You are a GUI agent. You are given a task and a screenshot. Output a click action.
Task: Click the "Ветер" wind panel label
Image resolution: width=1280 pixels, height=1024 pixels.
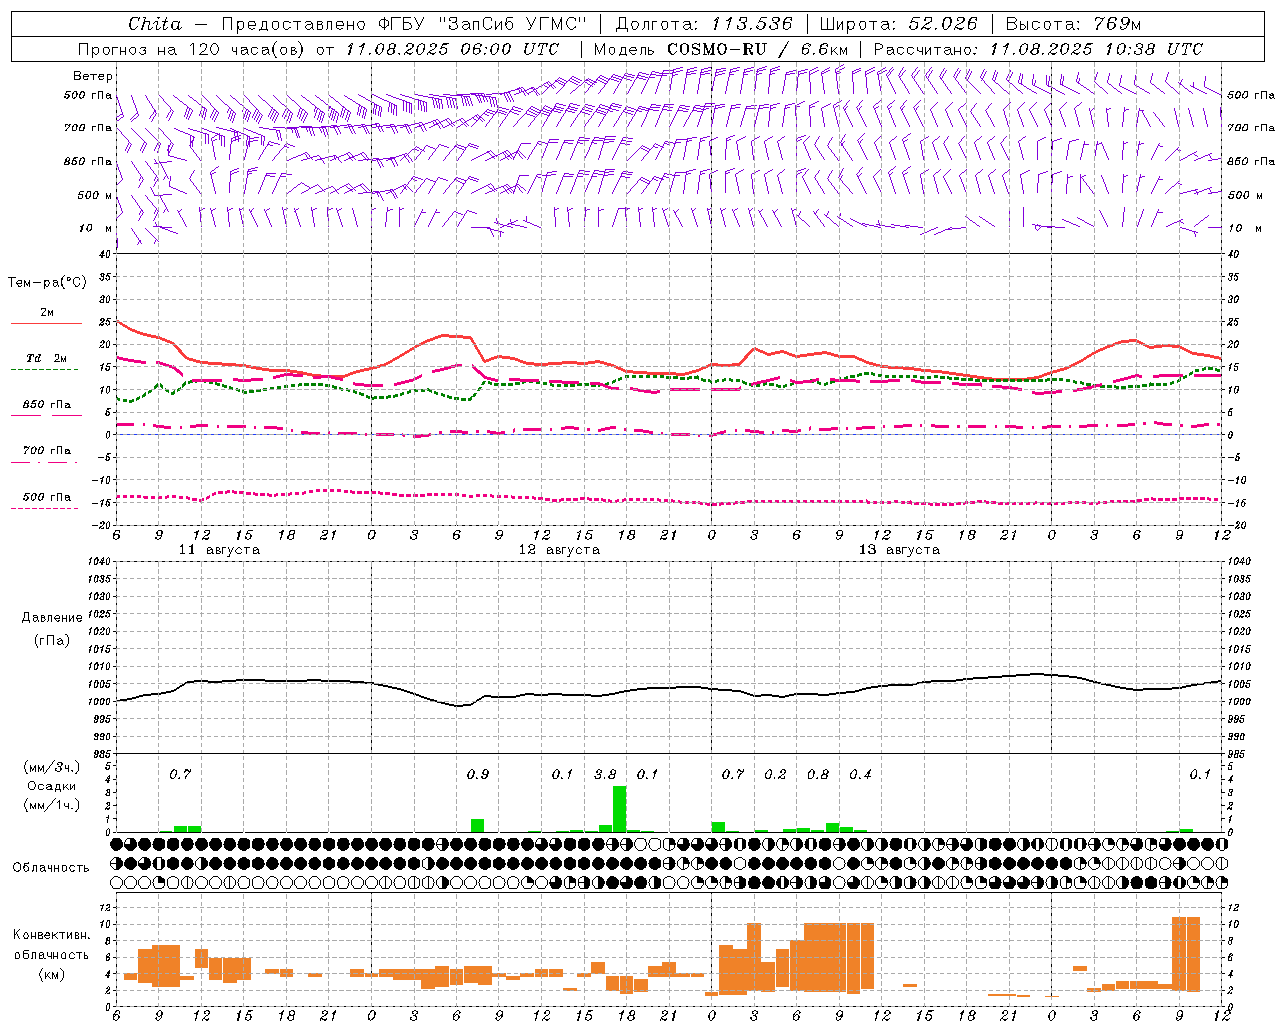pyautogui.click(x=92, y=76)
